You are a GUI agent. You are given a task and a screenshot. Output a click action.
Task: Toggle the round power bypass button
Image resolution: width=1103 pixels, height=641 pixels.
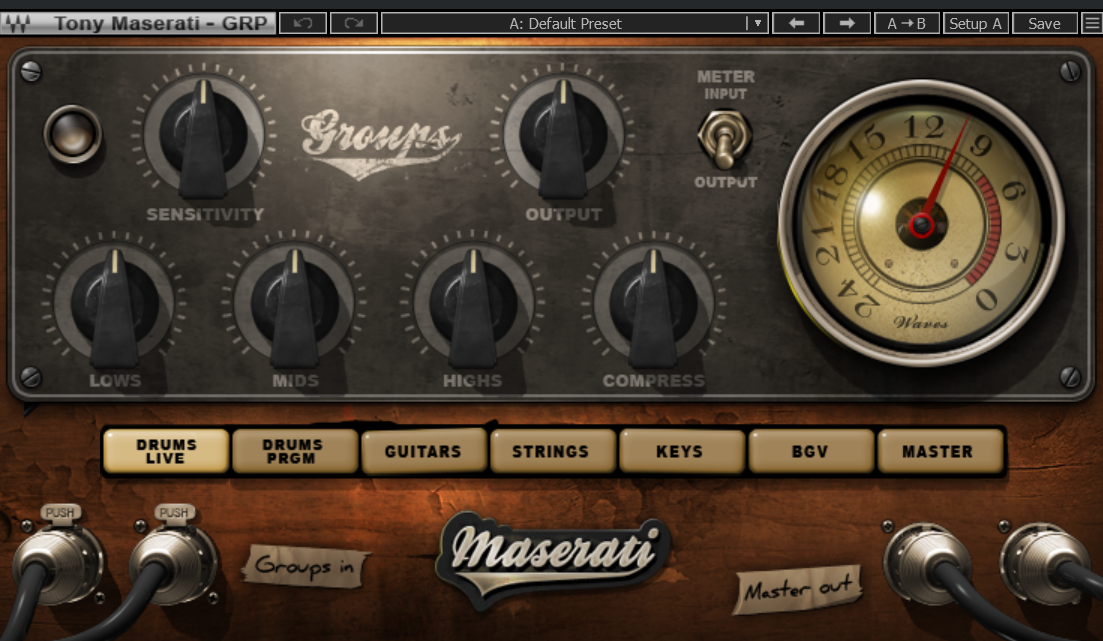click(x=72, y=134)
